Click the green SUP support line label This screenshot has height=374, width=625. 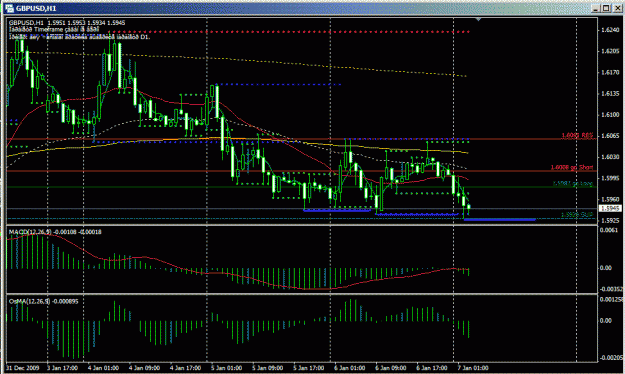click(x=577, y=215)
